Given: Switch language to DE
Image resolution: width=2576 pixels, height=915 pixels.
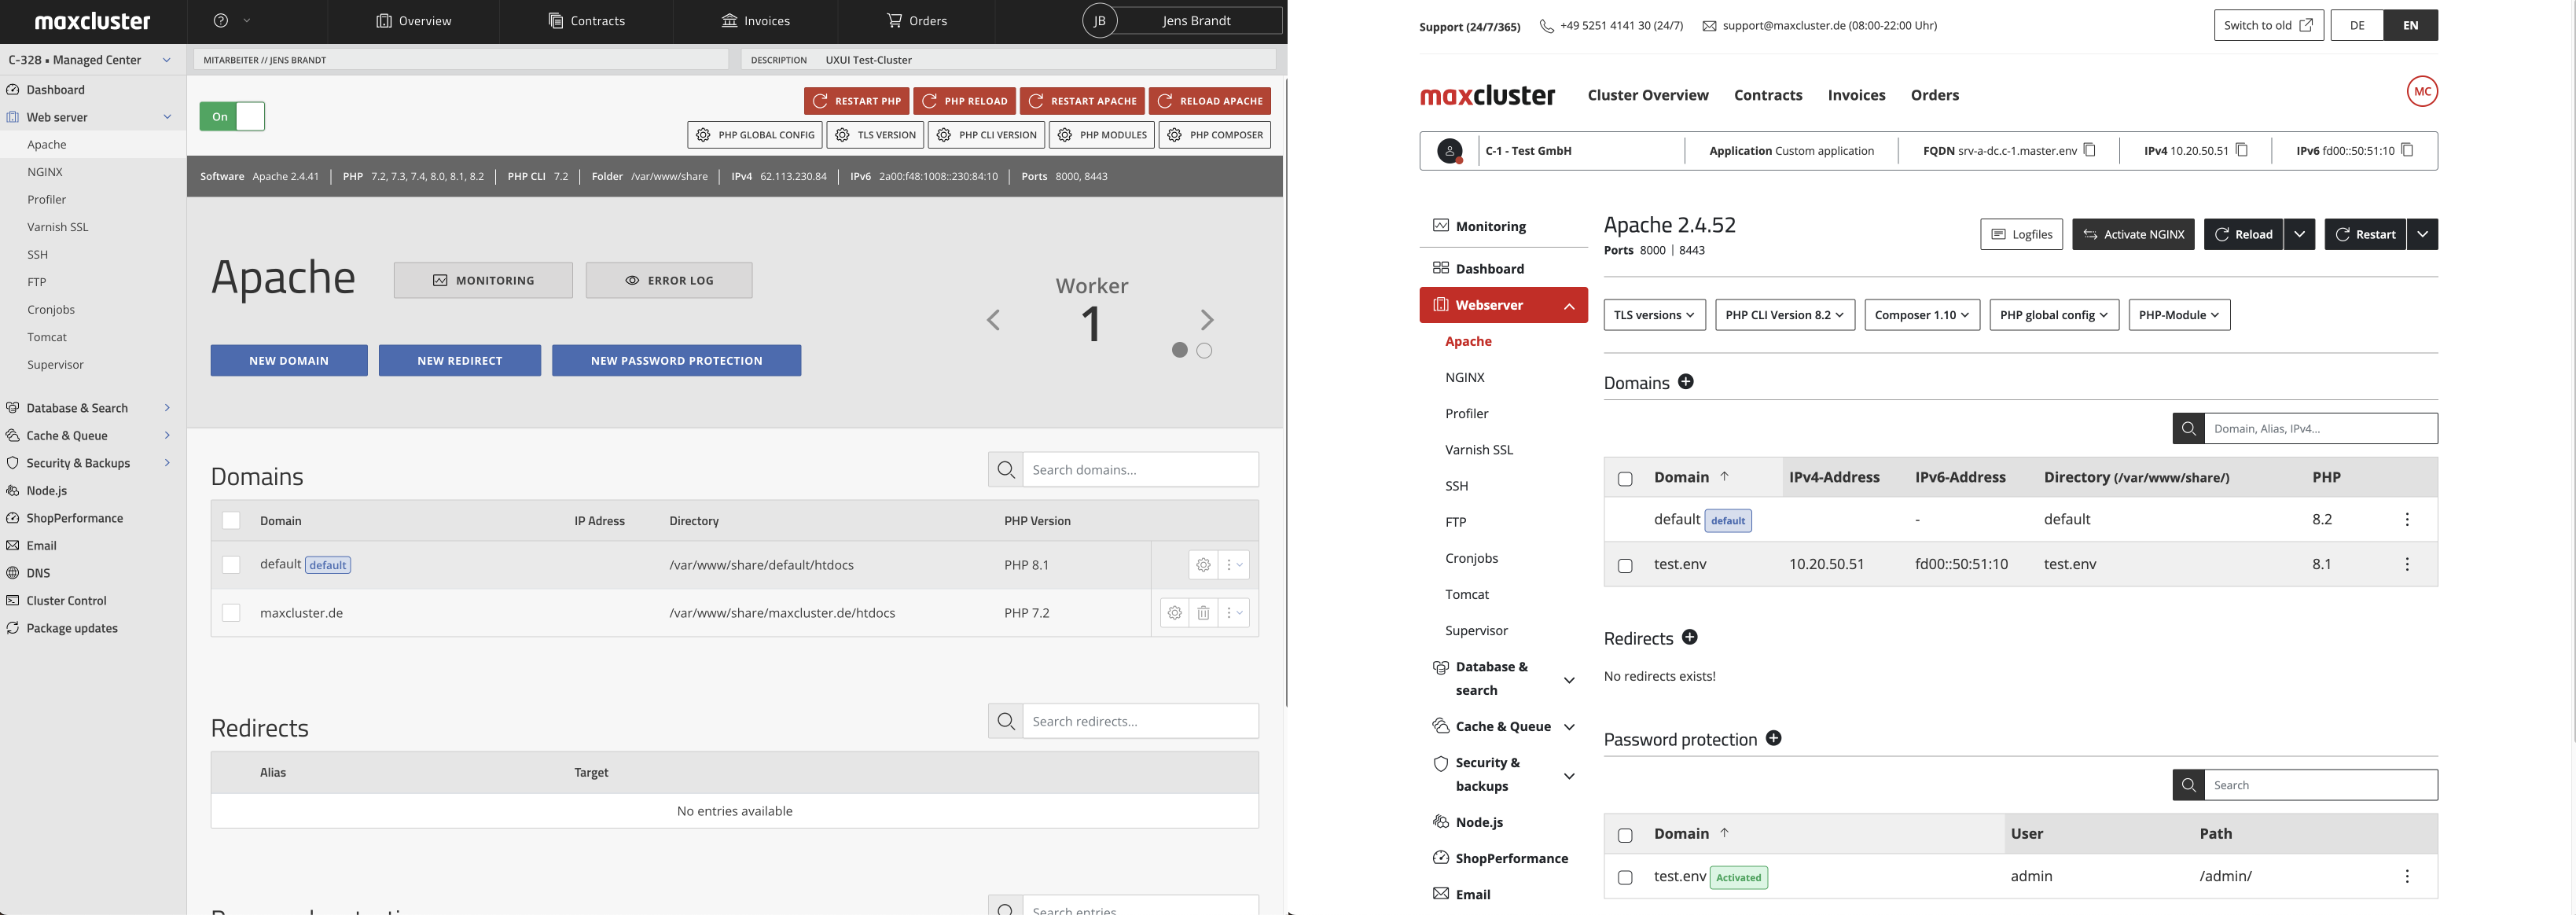Looking at the screenshot, I should 2357,25.
